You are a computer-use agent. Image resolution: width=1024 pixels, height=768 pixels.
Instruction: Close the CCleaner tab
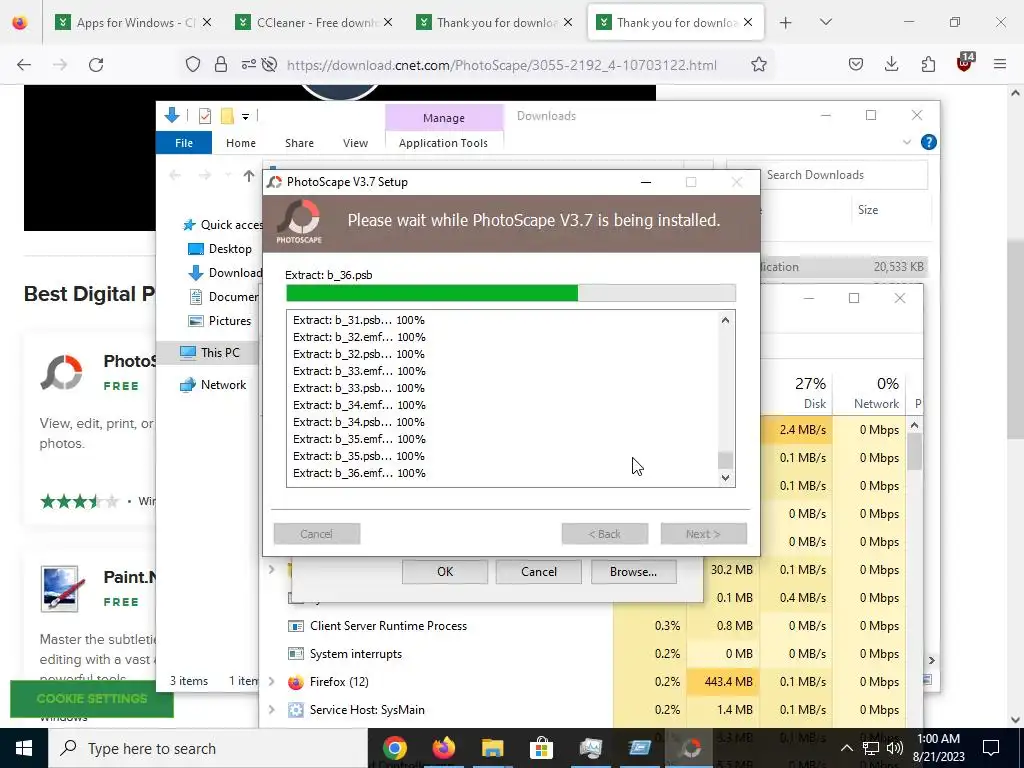pyautogui.click(x=388, y=23)
